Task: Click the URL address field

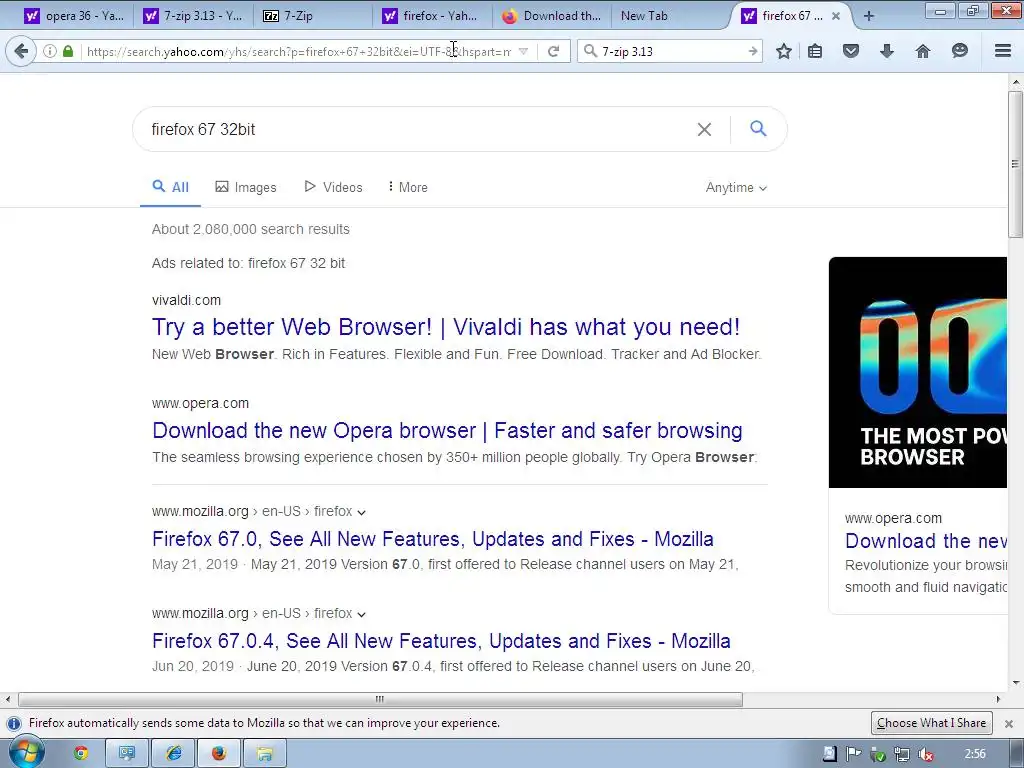Action: click(298, 51)
